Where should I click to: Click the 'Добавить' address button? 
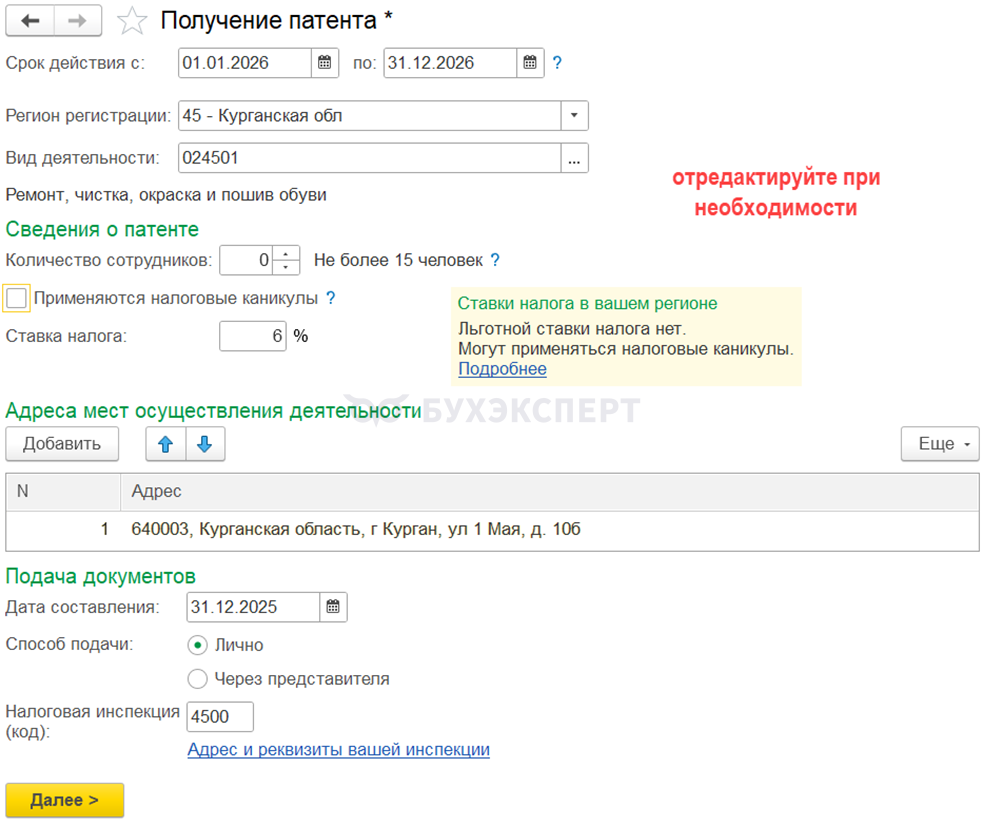62,444
